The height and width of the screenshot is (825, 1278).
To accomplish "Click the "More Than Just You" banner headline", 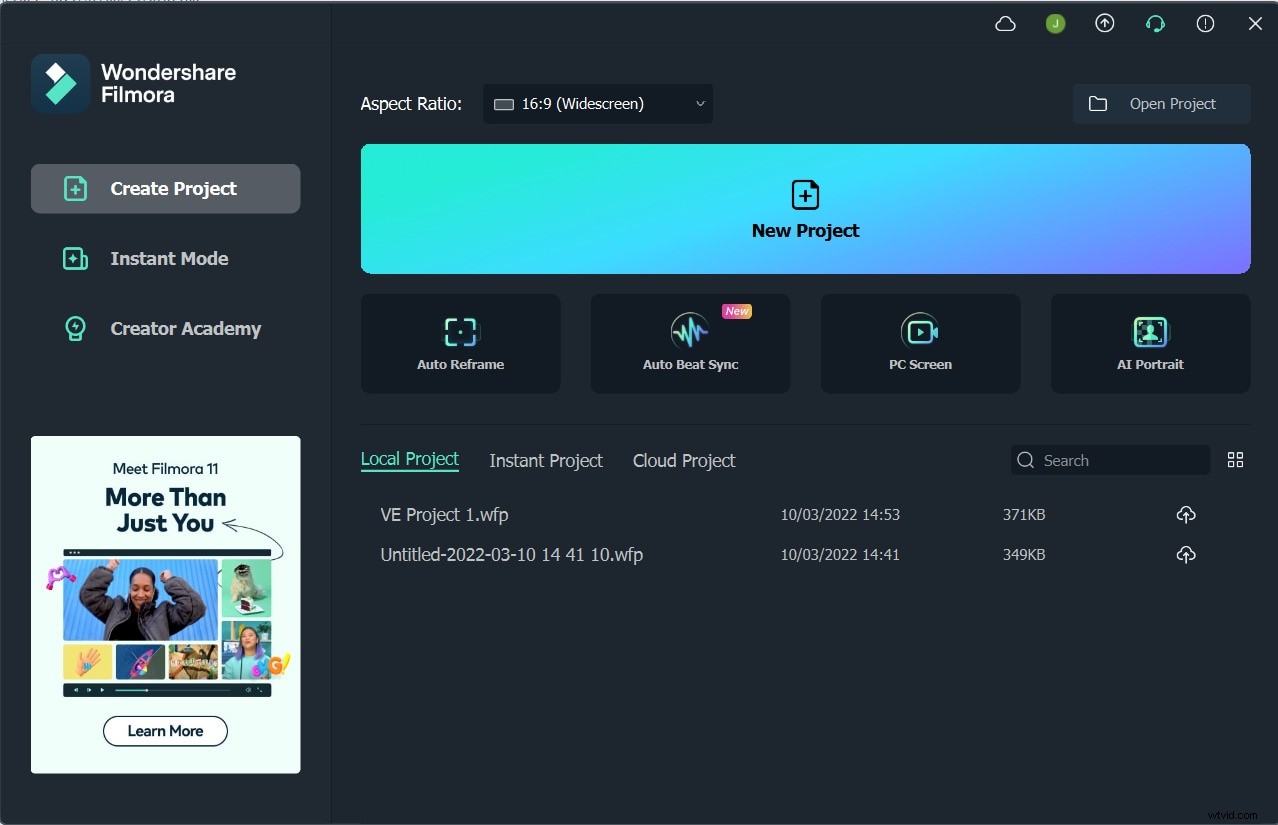I will (x=166, y=510).
